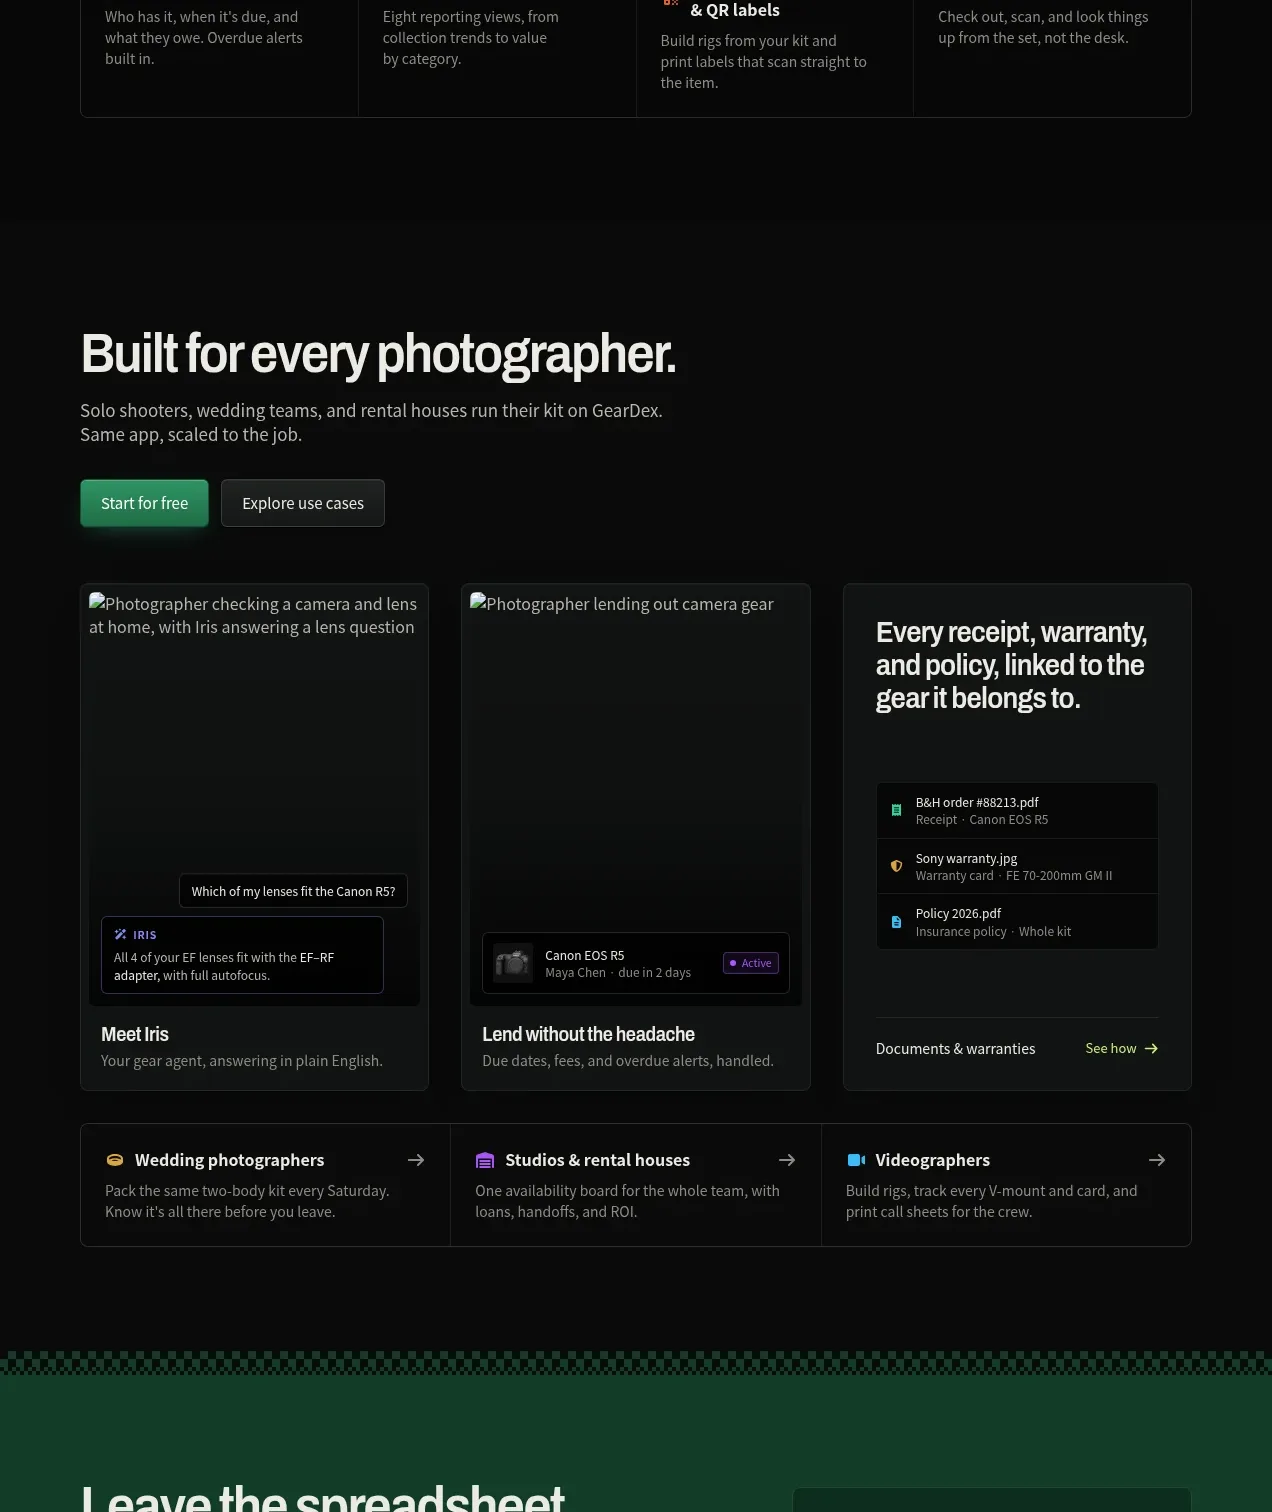Click the Iris sparkle wand icon
Image resolution: width=1272 pixels, height=1512 pixels.
(x=120, y=934)
